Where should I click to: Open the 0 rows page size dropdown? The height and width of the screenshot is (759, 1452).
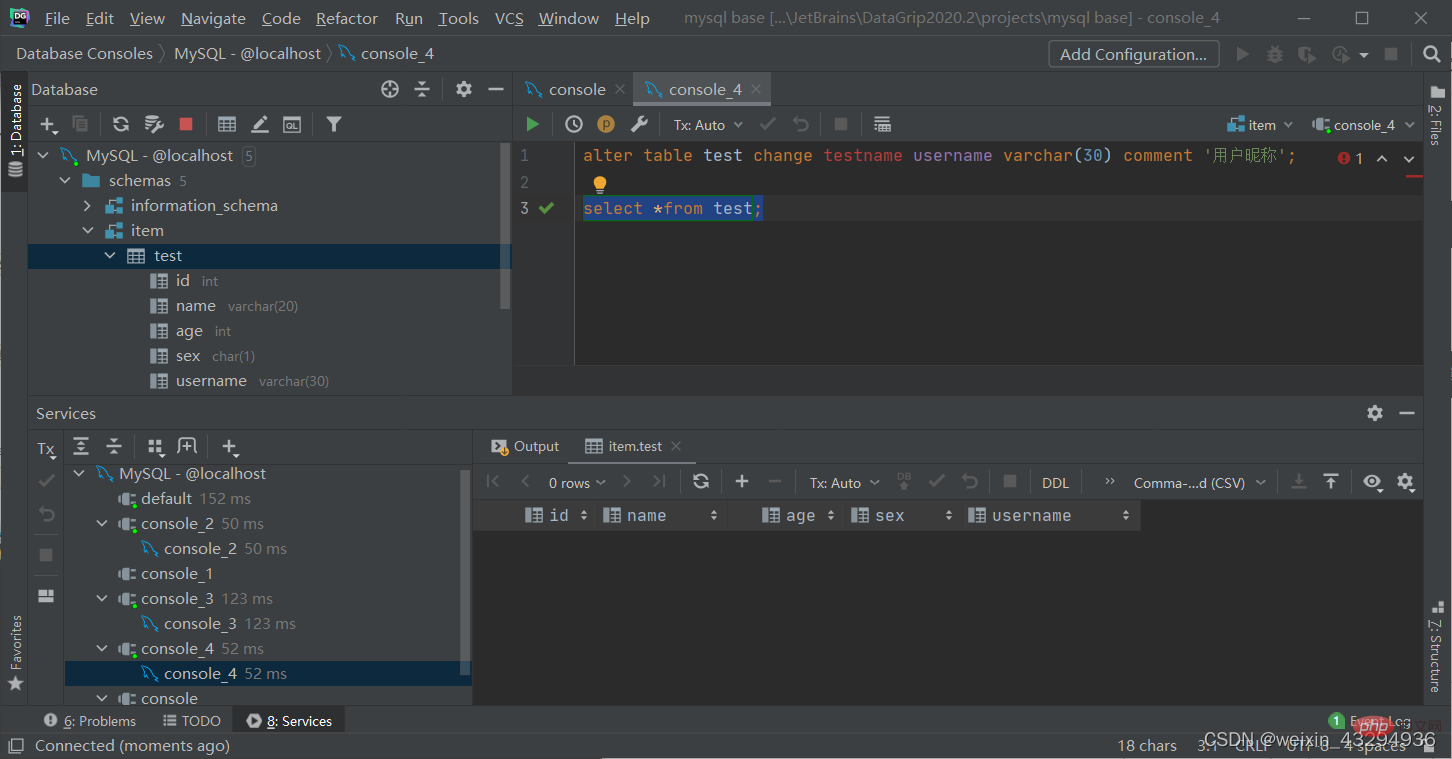point(577,483)
